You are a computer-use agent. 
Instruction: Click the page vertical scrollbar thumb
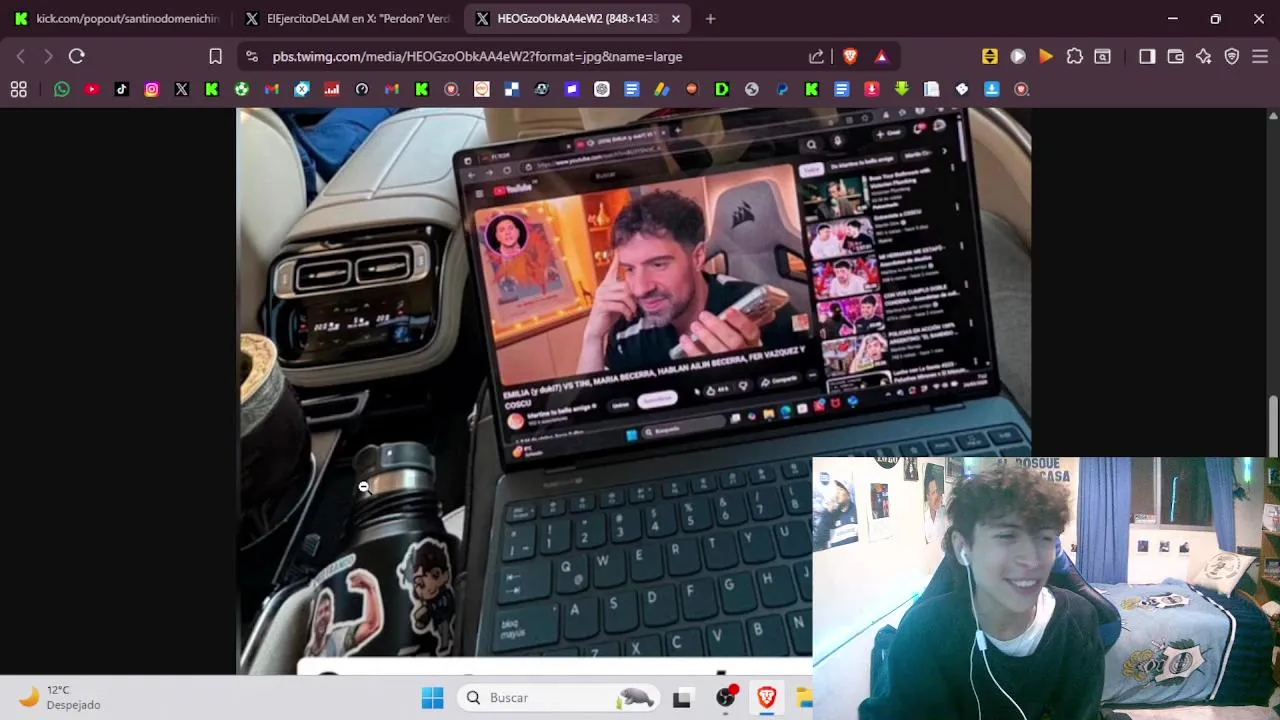tap(1273, 426)
